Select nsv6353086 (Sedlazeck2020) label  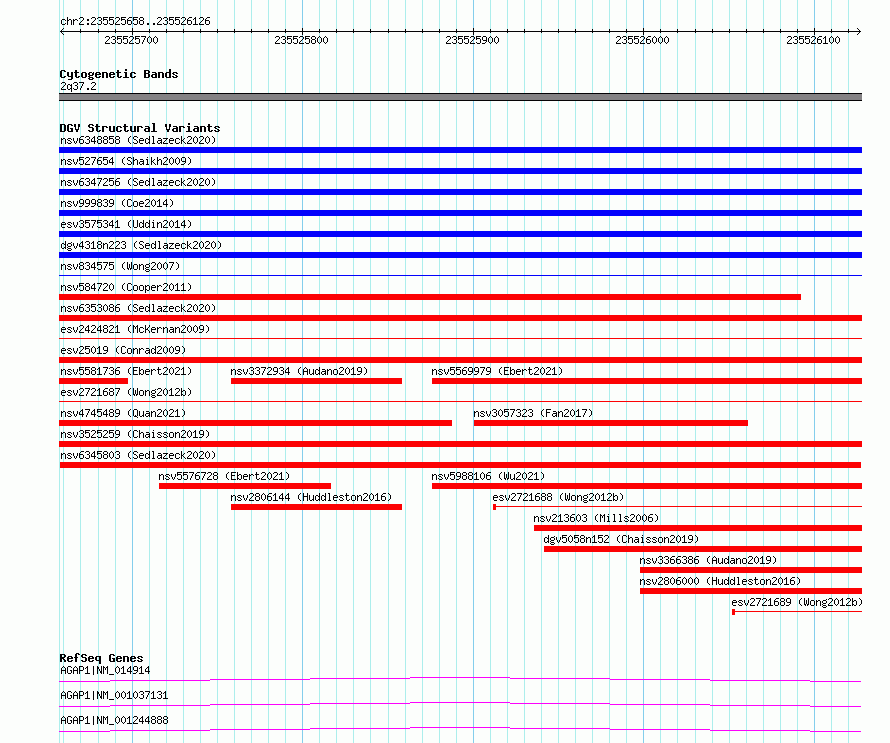tap(138, 308)
